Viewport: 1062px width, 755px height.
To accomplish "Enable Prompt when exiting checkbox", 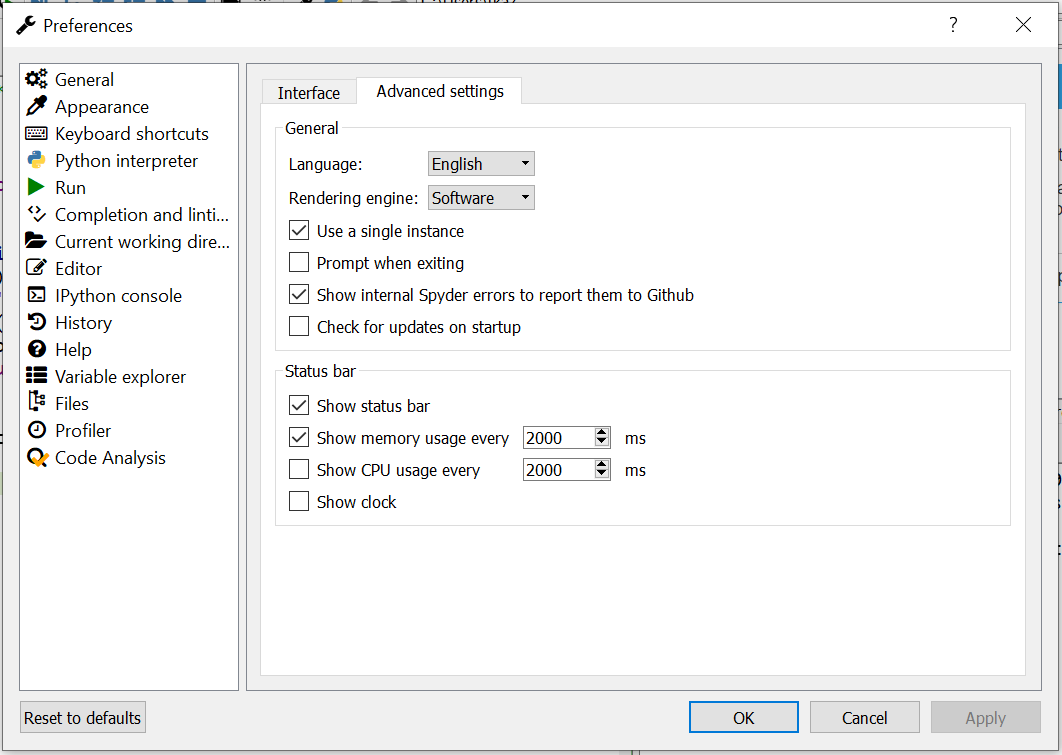I will pyautogui.click(x=299, y=263).
